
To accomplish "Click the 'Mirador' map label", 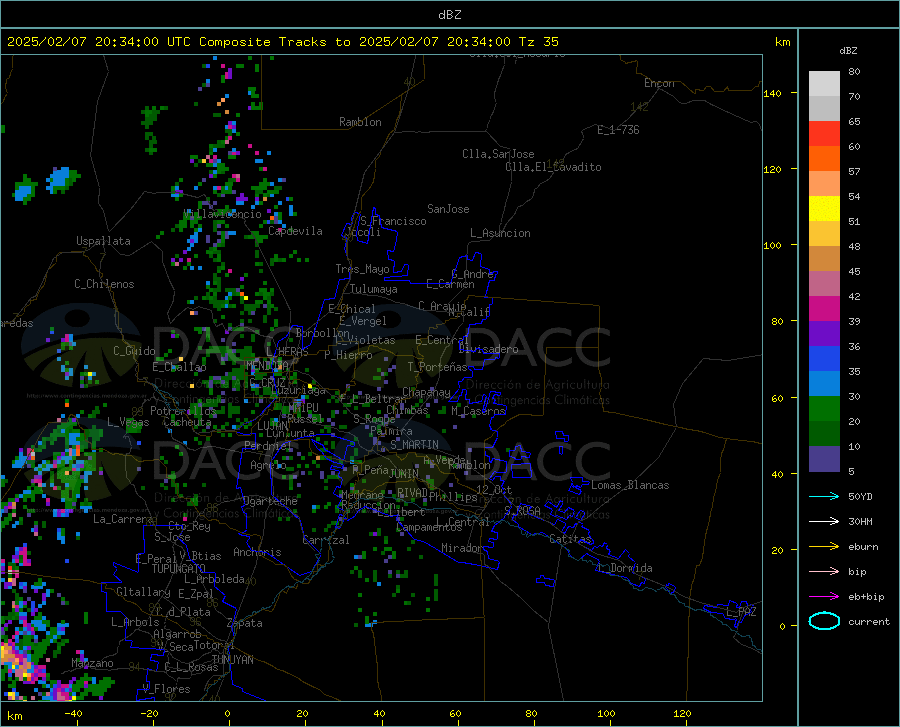I will coord(462,548).
